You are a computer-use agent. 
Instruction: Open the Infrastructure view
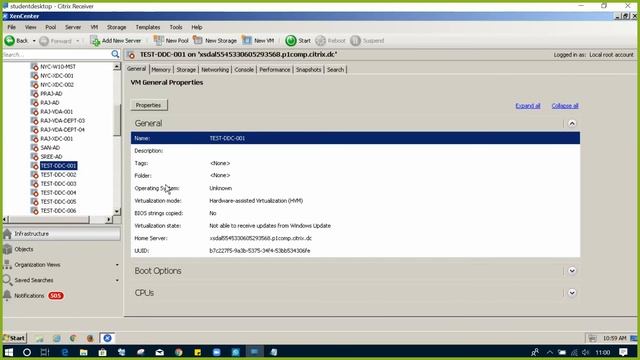click(62, 234)
